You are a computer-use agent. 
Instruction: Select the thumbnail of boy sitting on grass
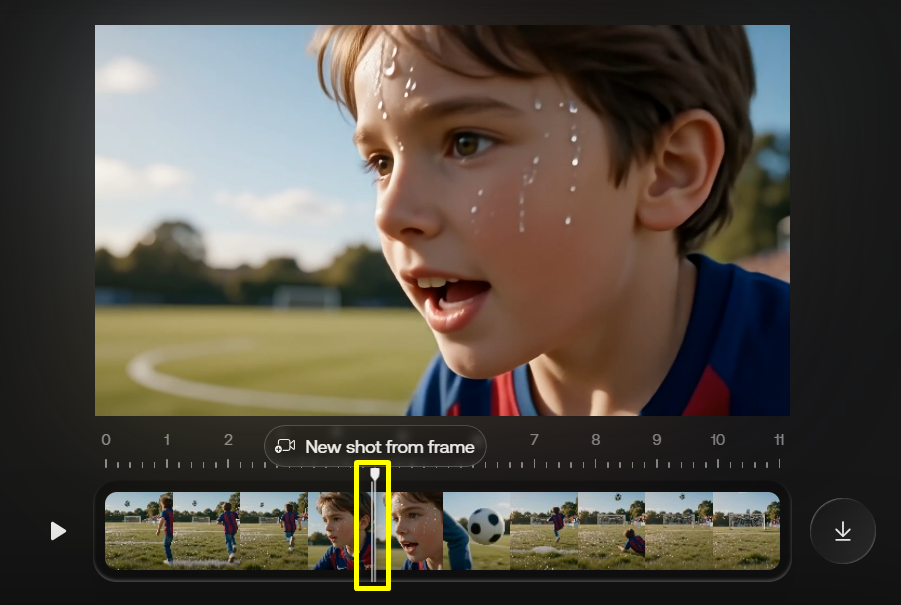coord(611,531)
